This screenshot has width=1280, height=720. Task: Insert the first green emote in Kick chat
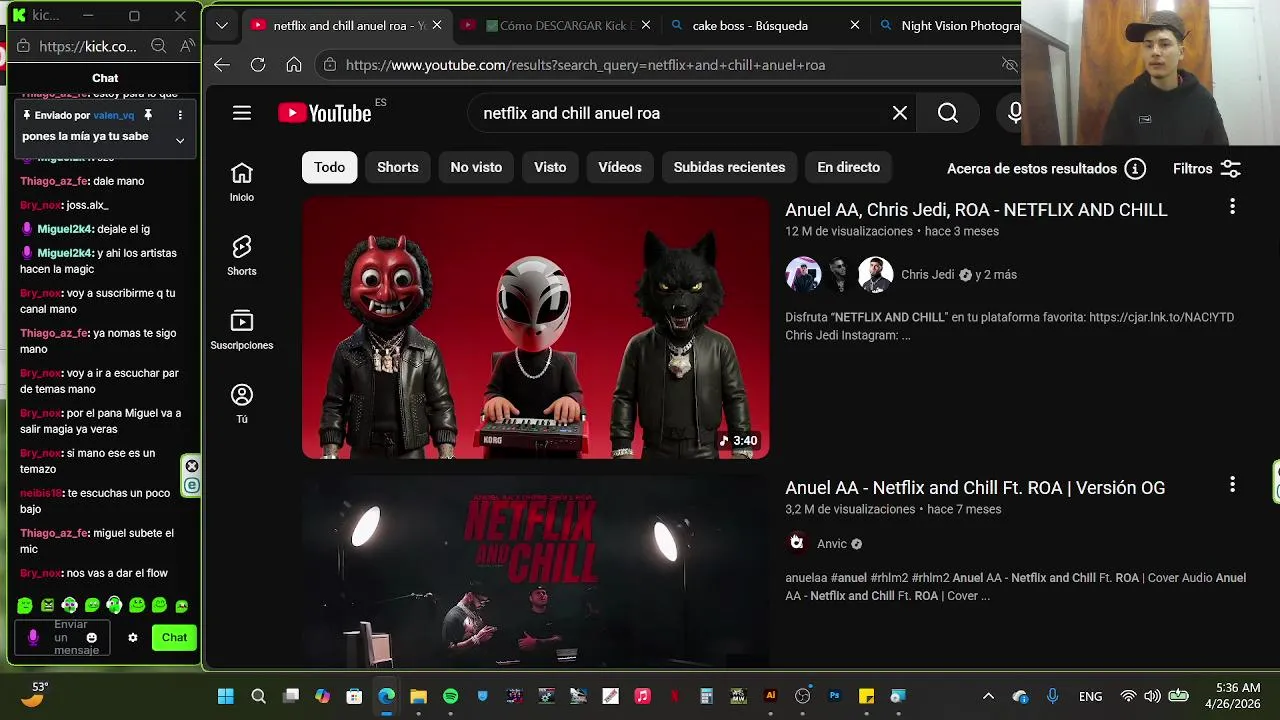25,605
